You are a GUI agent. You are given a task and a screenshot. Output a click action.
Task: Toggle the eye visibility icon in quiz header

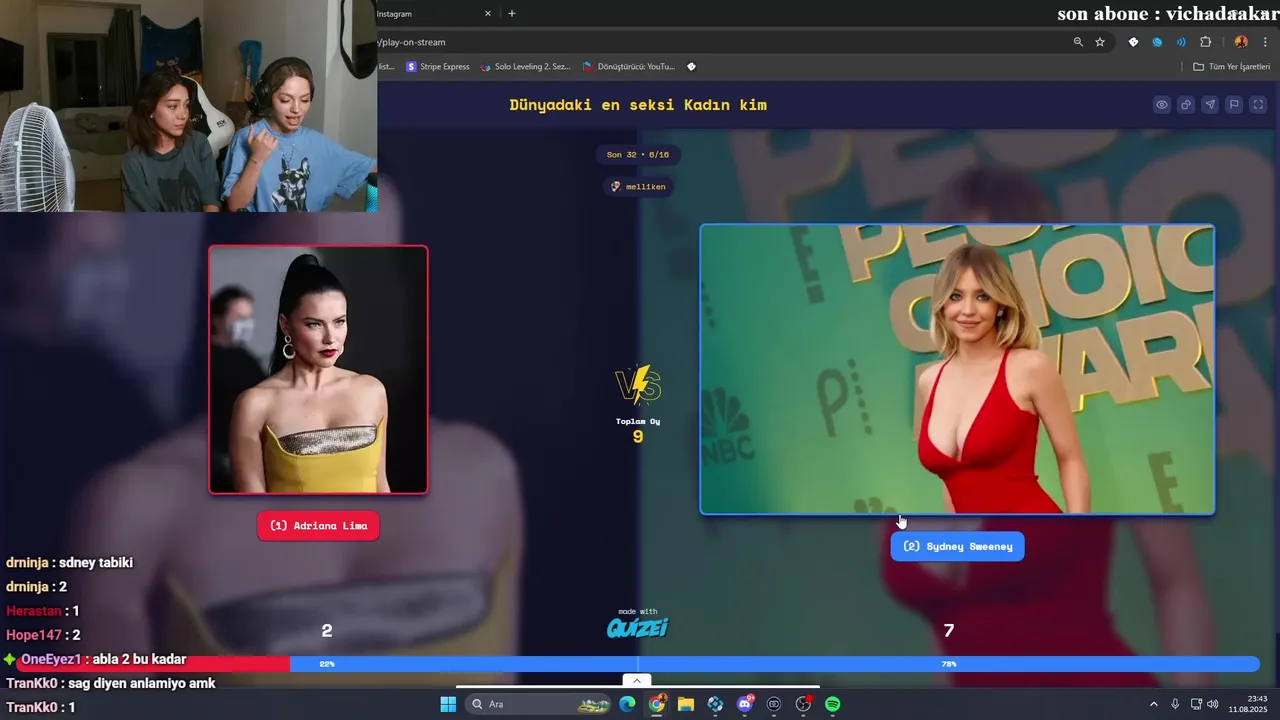click(x=1161, y=105)
